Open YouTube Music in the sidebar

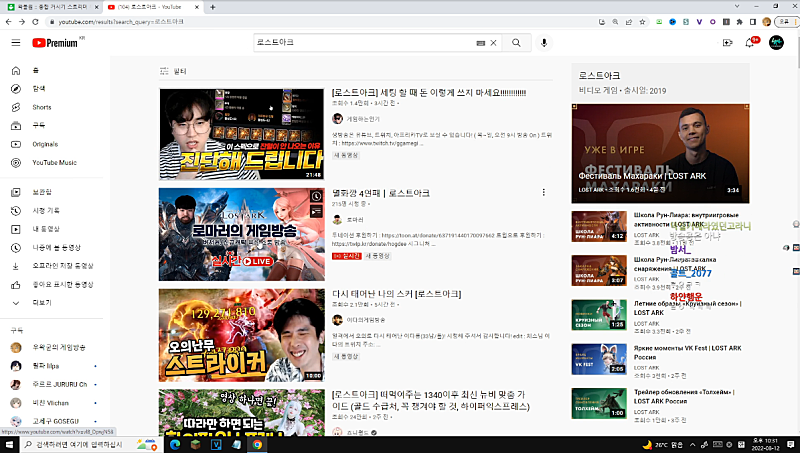pos(54,162)
